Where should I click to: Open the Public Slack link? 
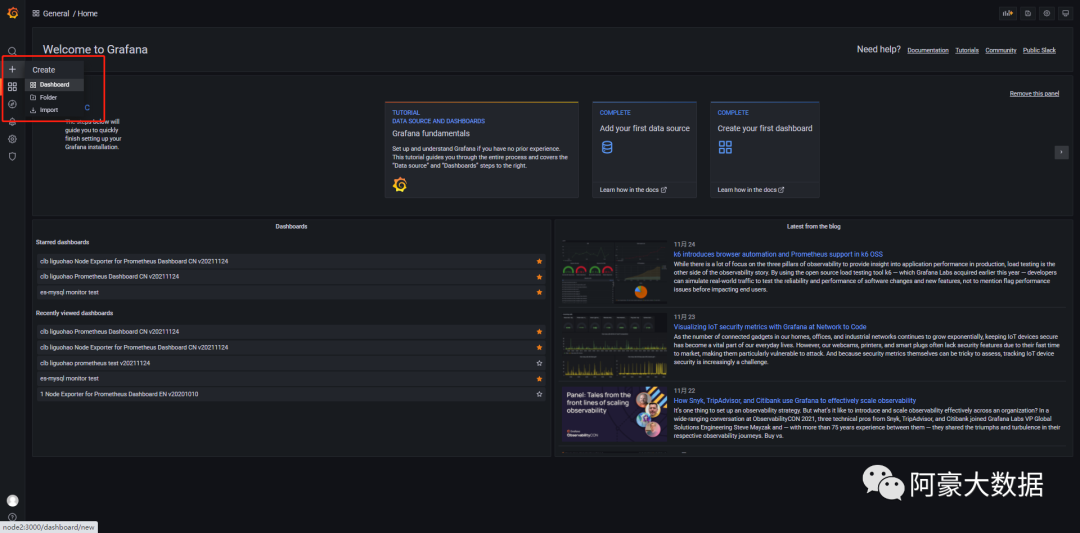[1039, 50]
